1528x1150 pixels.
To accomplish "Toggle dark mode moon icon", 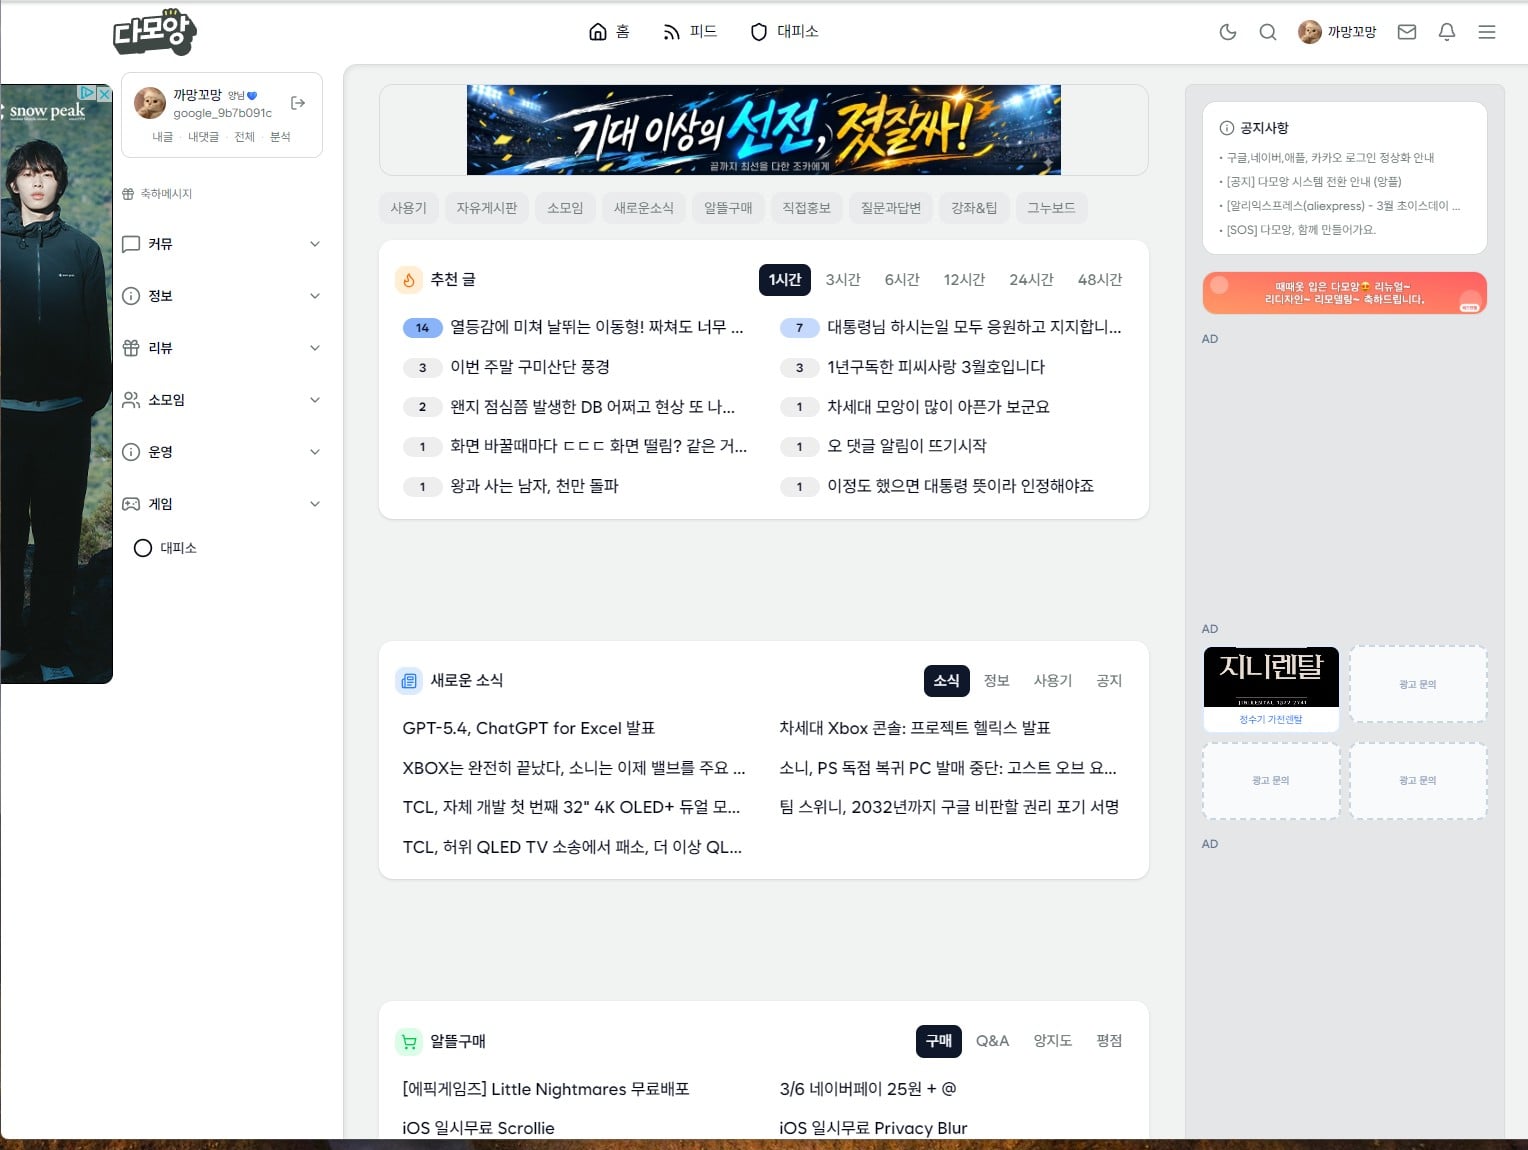I will [x=1228, y=32].
